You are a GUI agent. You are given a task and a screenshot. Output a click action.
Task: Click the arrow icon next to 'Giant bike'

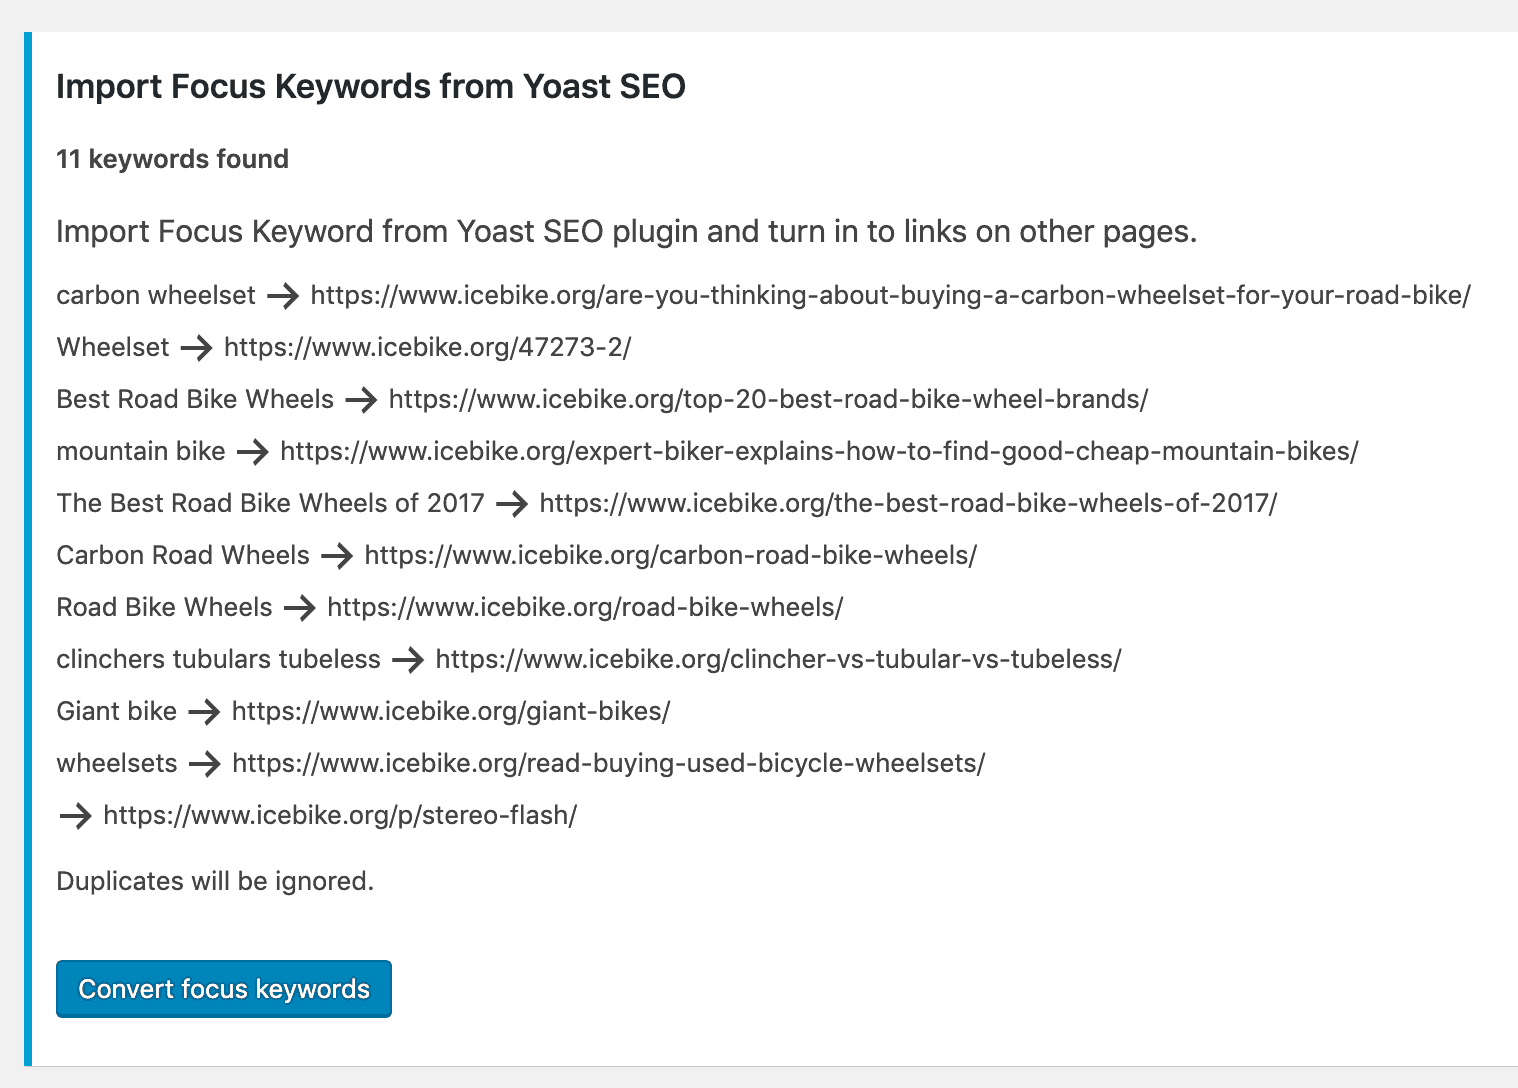pos(204,712)
